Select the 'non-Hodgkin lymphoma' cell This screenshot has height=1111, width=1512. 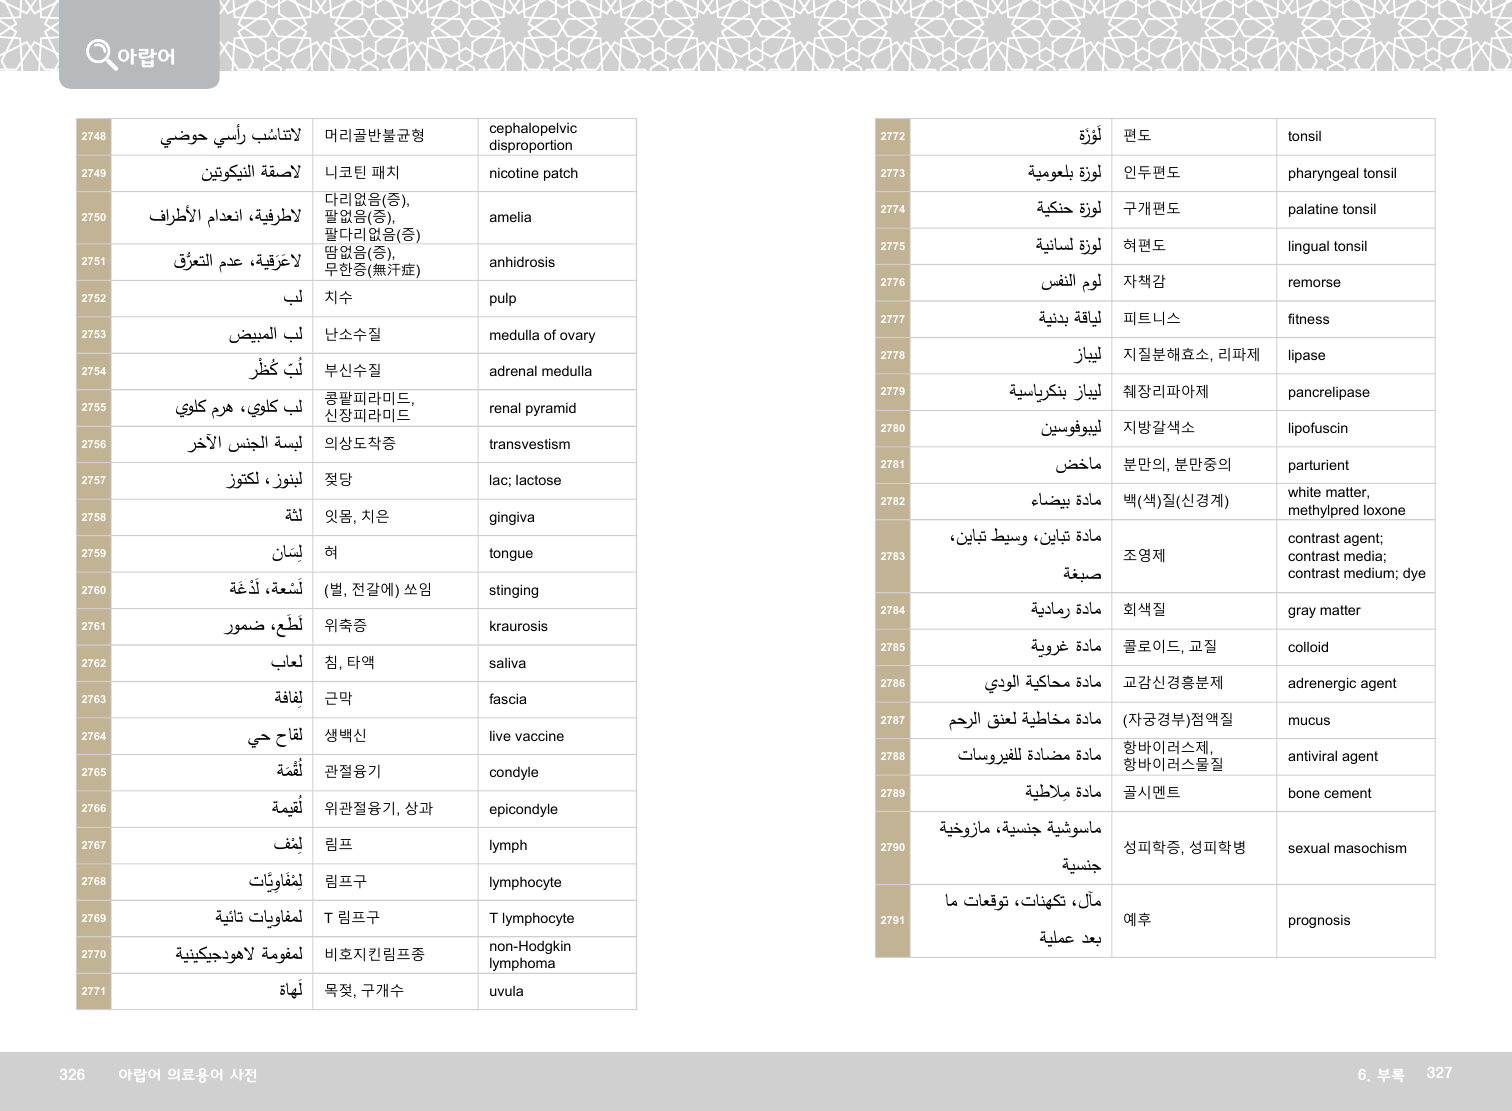click(x=530, y=955)
